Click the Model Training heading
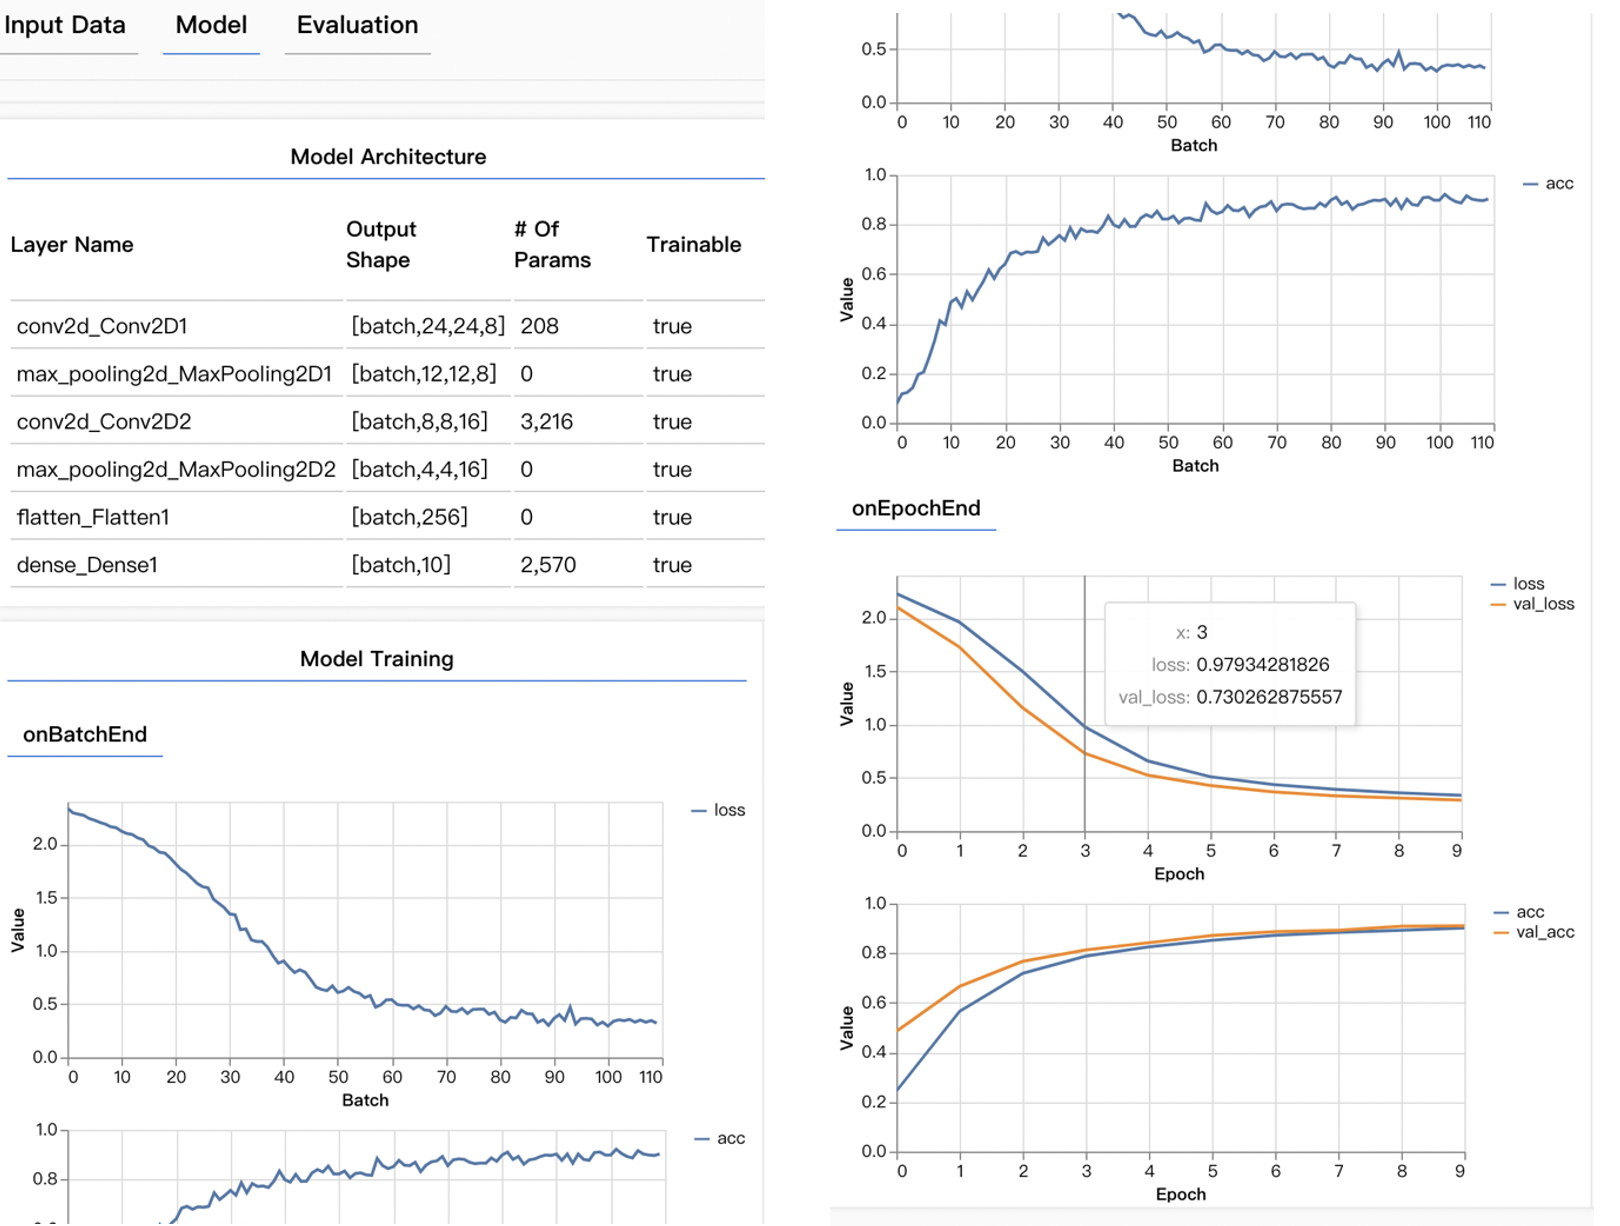The width and height of the screenshot is (1620, 1226). pyautogui.click(x=377, y=659)
